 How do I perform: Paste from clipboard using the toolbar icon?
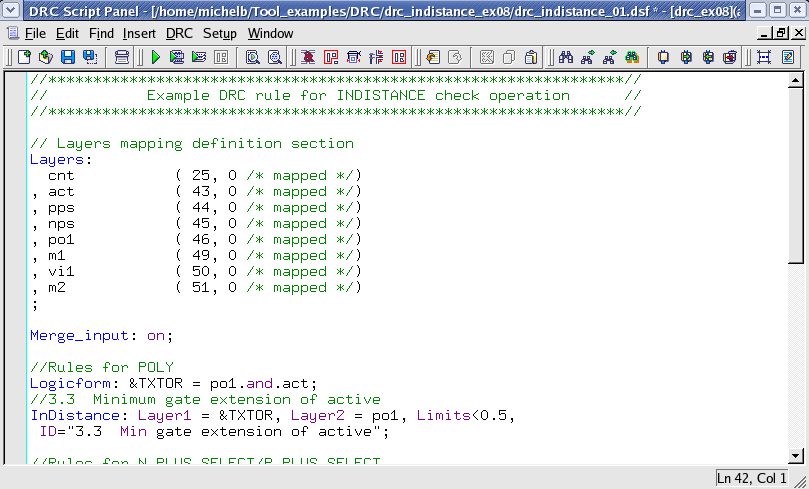tap(530, 57)
